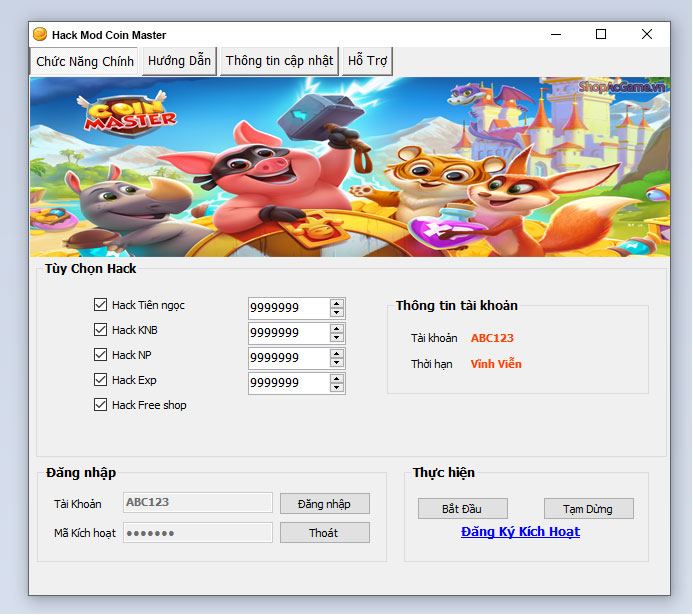Viewport: 693px width, 616px height.
Task: Click the Bắt Đầu button
Action: coord(462,509)
